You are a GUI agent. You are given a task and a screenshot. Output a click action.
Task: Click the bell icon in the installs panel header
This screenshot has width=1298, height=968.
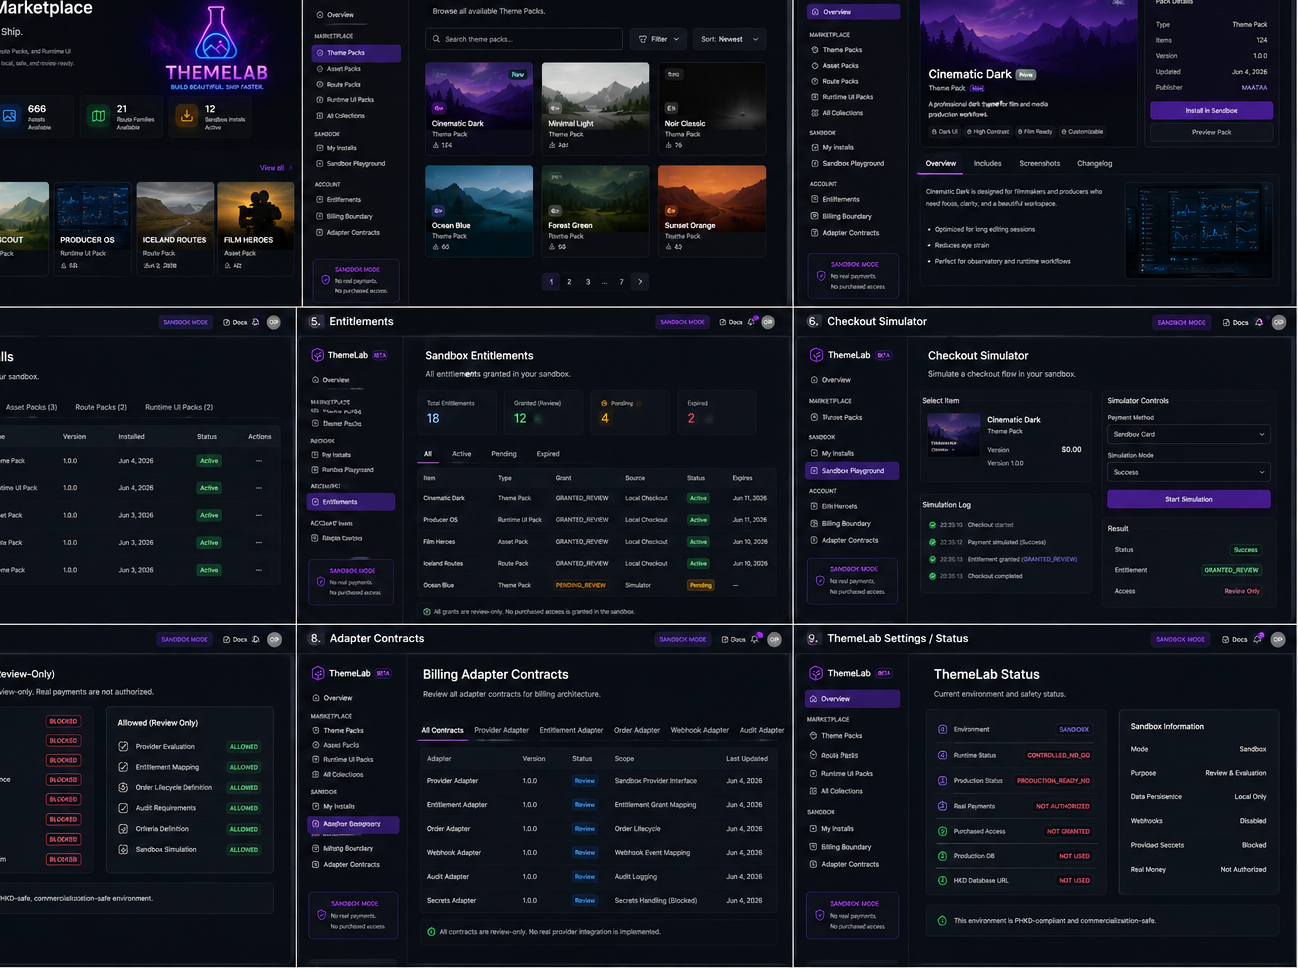256,322
